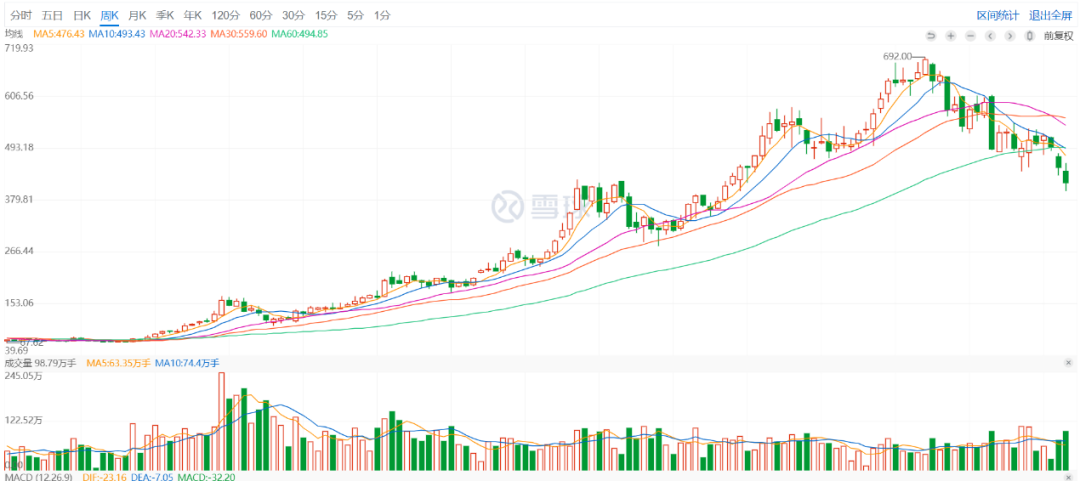The height and width of the screenshot is (481, 1080).
Task: Switch to 月K period
Action: [137, 15]
